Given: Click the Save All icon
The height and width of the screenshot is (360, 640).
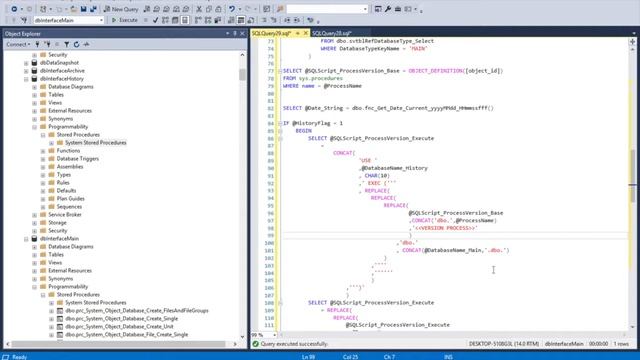Looking at the screenshot, I should pyautogui.click(x=93, y=9).
